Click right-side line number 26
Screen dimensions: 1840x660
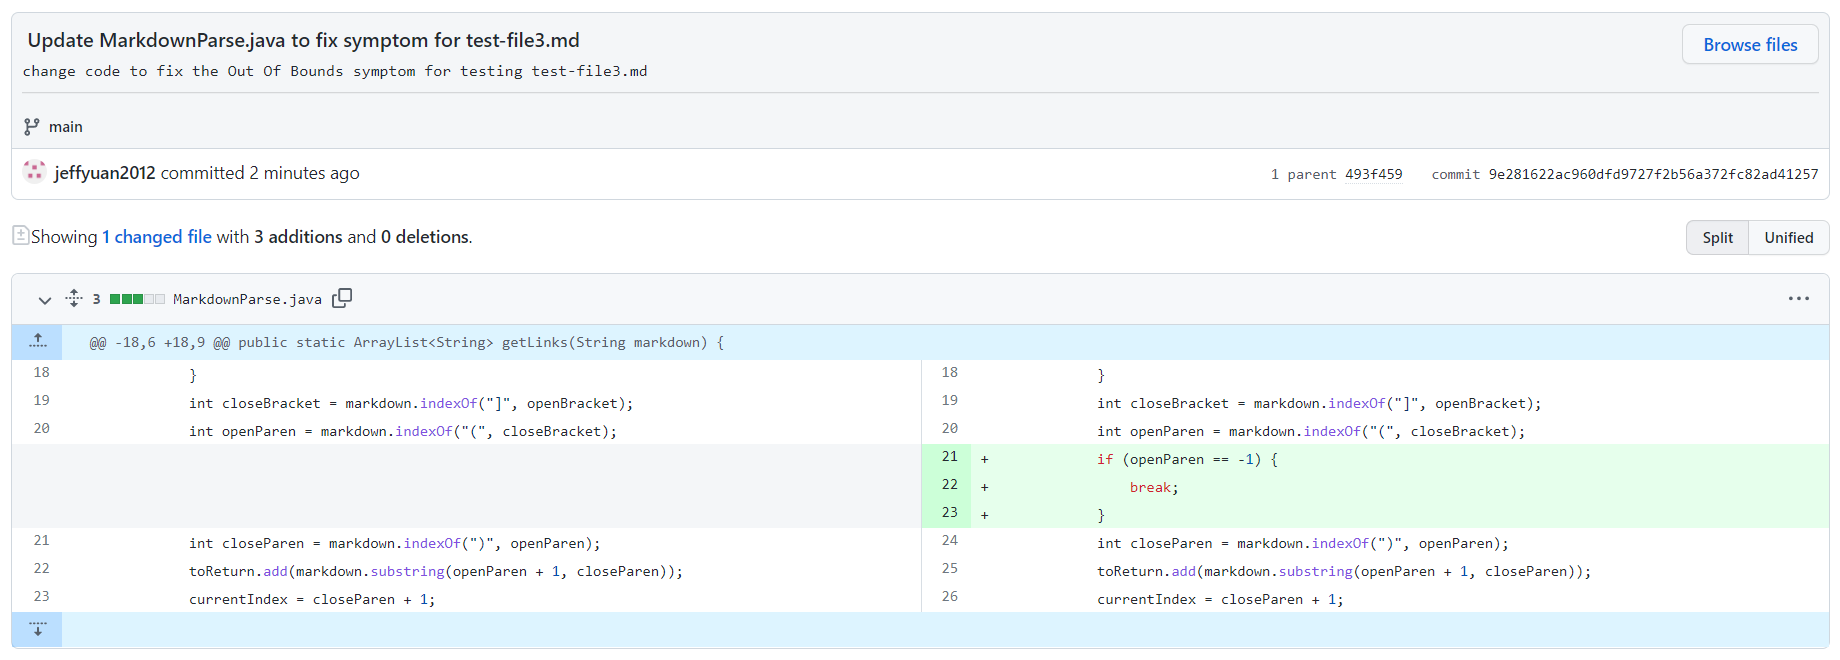[x=949, y=597]
